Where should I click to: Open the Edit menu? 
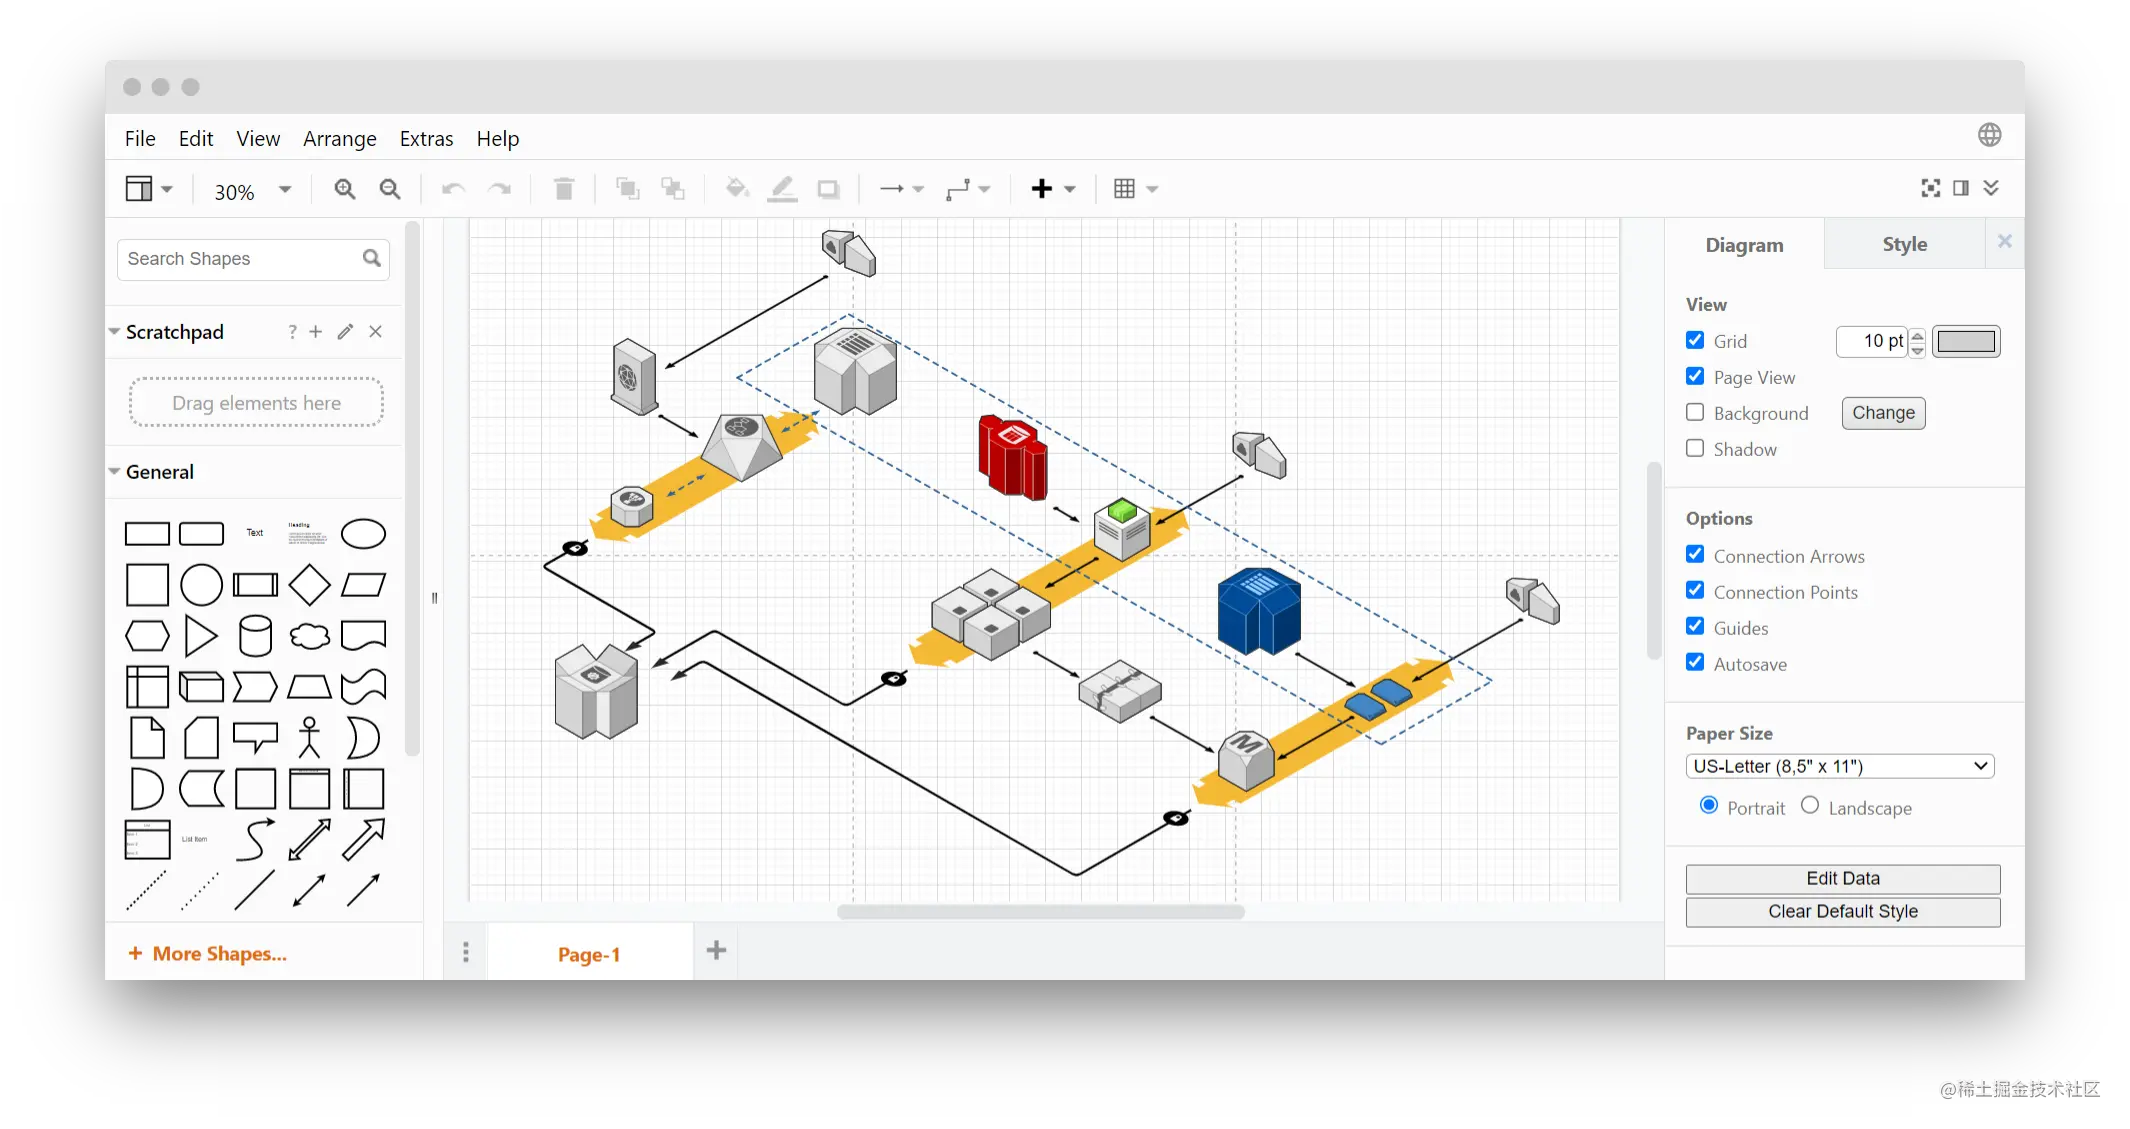coord(196,139)
